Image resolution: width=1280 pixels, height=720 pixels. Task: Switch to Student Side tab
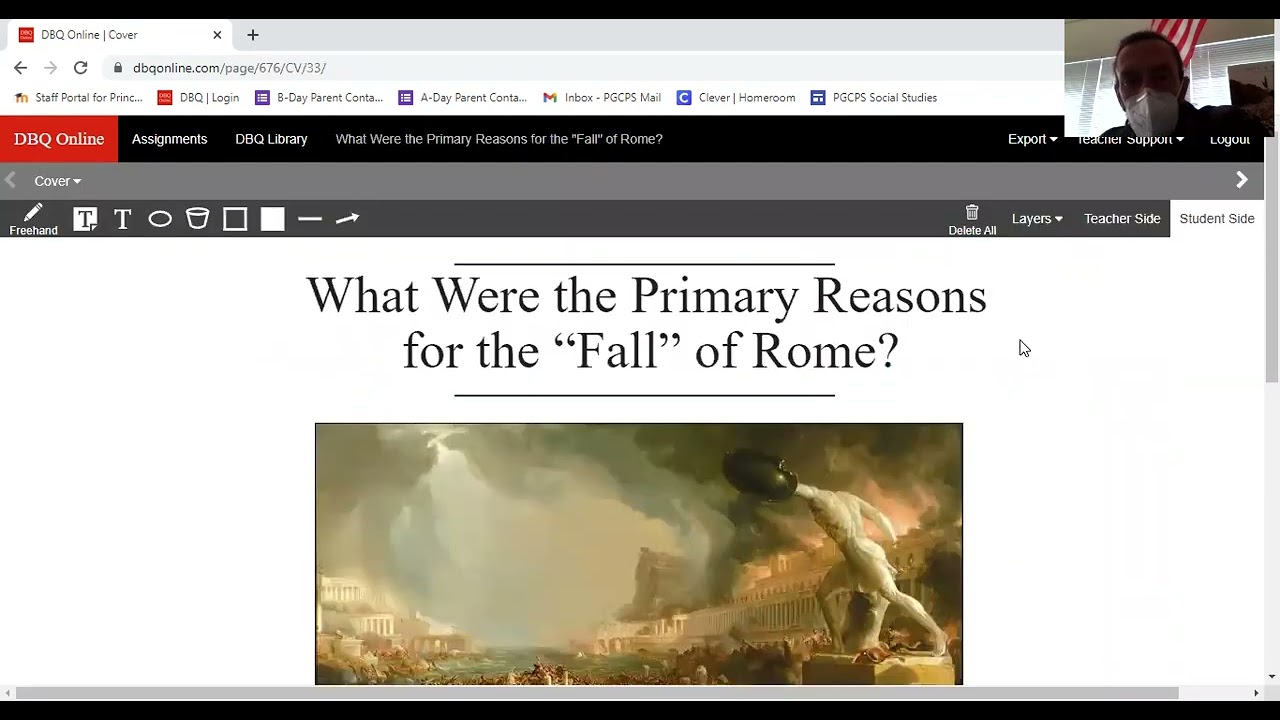pos(1217,219)
